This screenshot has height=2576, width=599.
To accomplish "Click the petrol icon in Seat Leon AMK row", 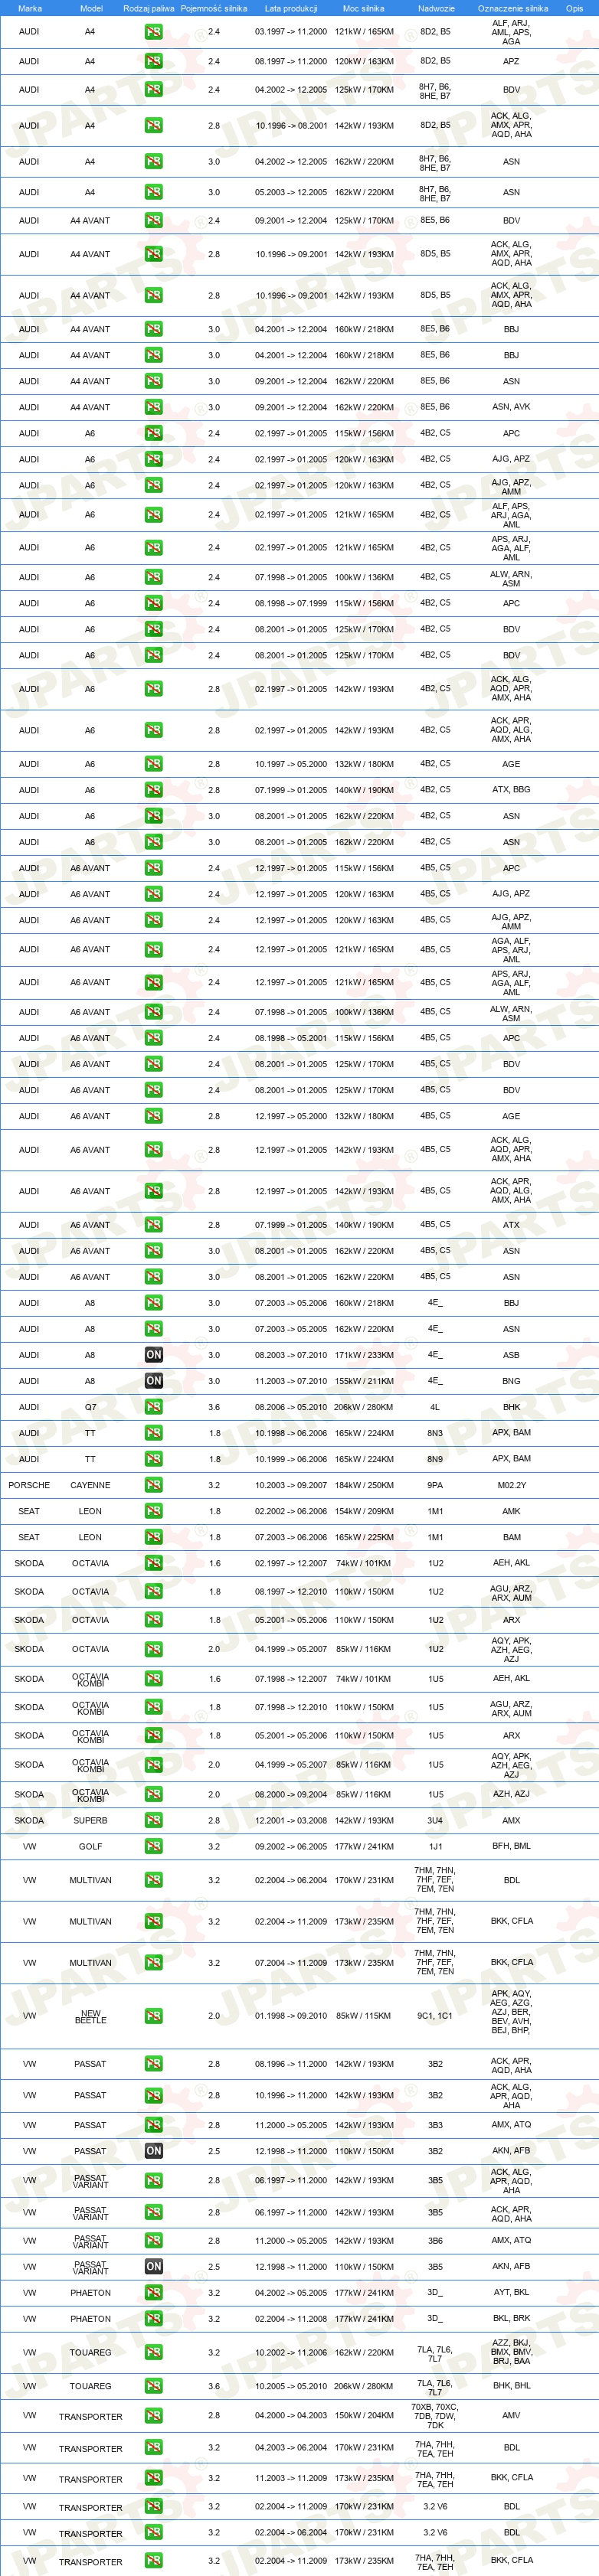I will 153,1511.
